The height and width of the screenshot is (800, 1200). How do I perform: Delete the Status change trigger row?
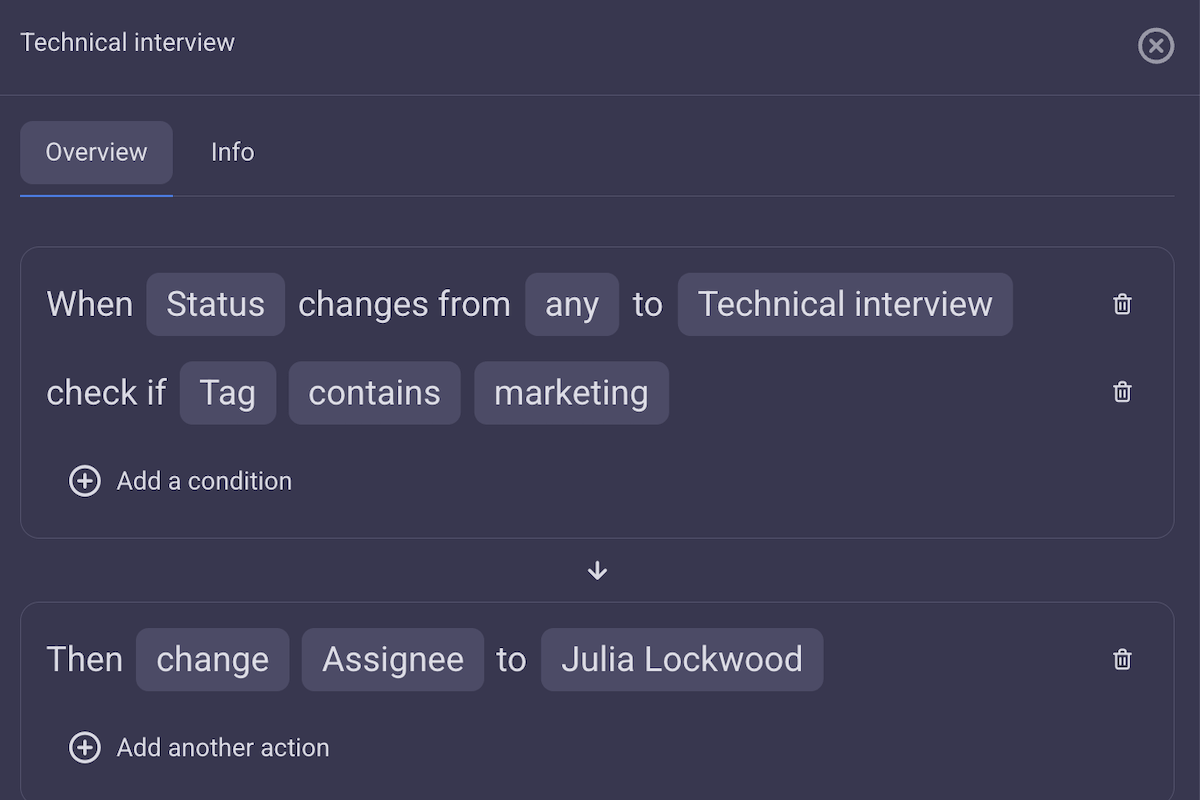point(1121,304)
